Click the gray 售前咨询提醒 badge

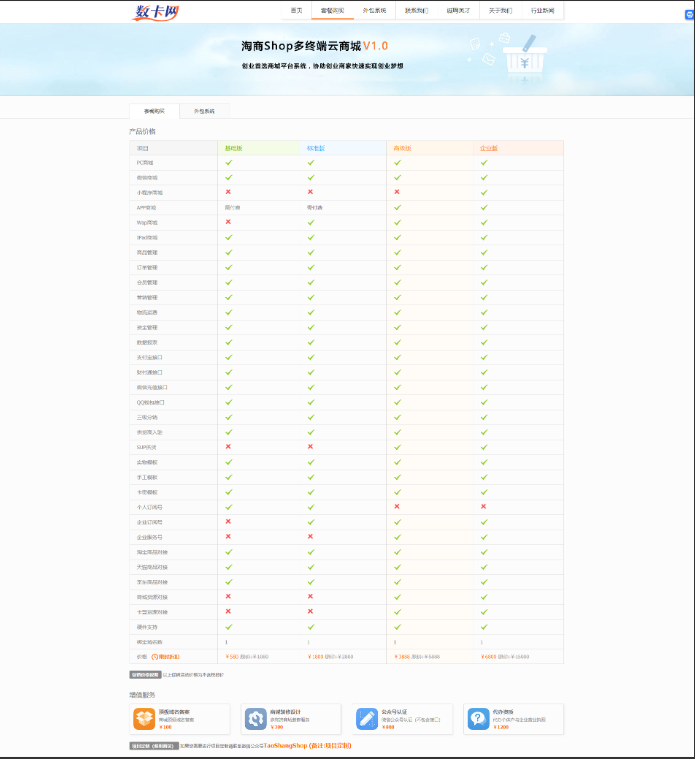(145, 675)
